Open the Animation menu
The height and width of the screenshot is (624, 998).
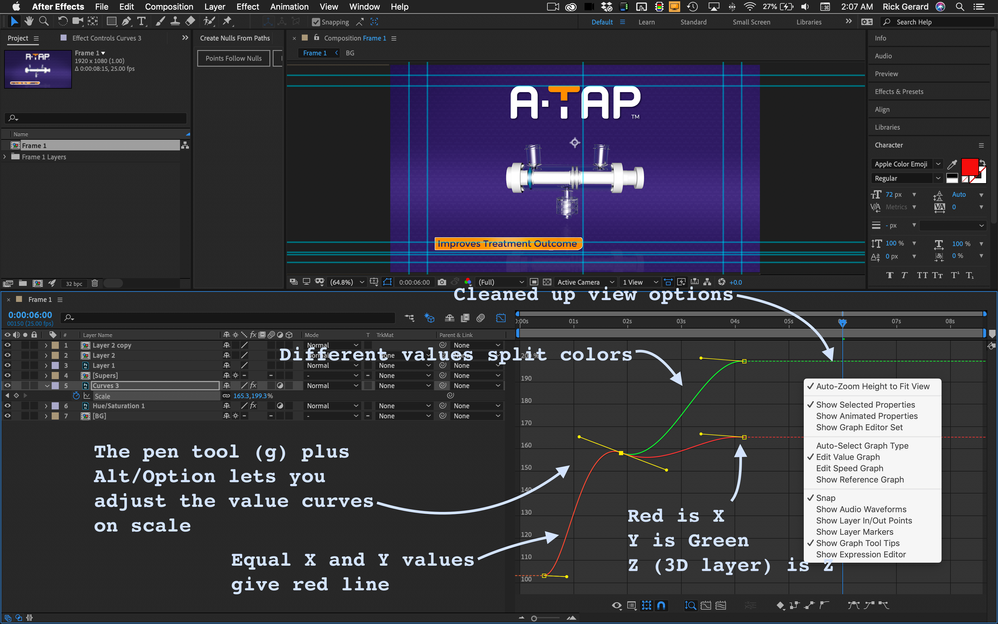click(289, 7)
